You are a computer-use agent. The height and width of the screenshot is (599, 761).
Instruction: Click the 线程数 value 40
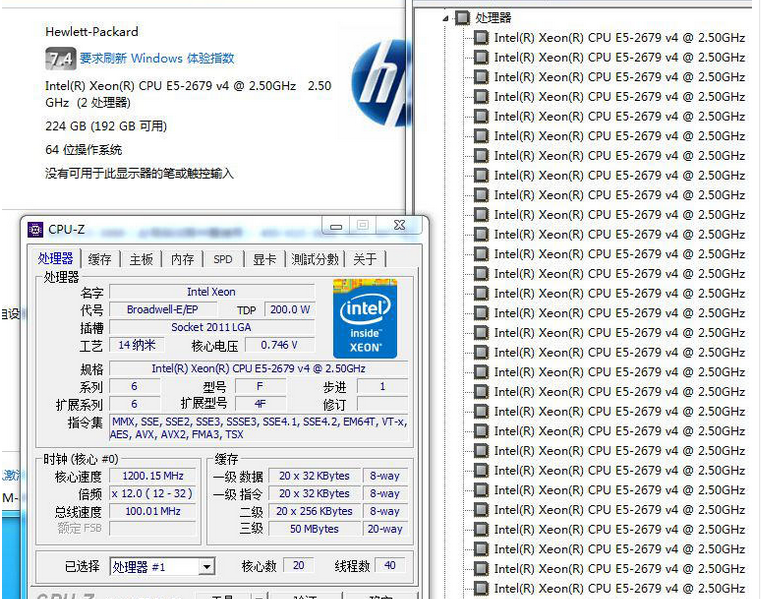[390, 565]
